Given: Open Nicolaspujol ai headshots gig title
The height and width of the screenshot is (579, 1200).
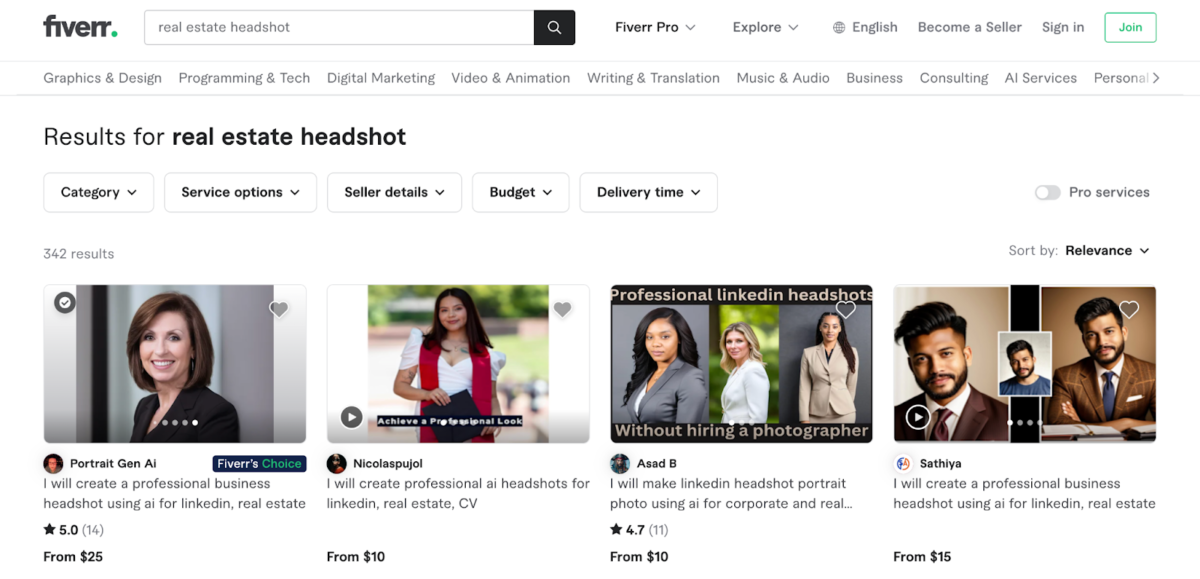Looking at the screenshot, I should [458, 493].
